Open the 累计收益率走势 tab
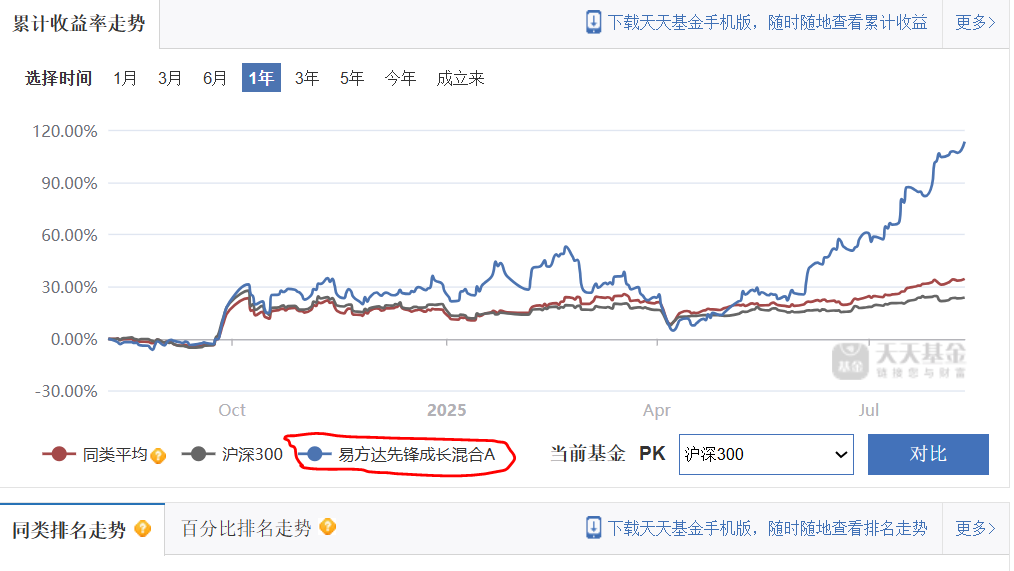Image resolution: width=1014 pixels, height=571 pixels. [x=79, y=23]
